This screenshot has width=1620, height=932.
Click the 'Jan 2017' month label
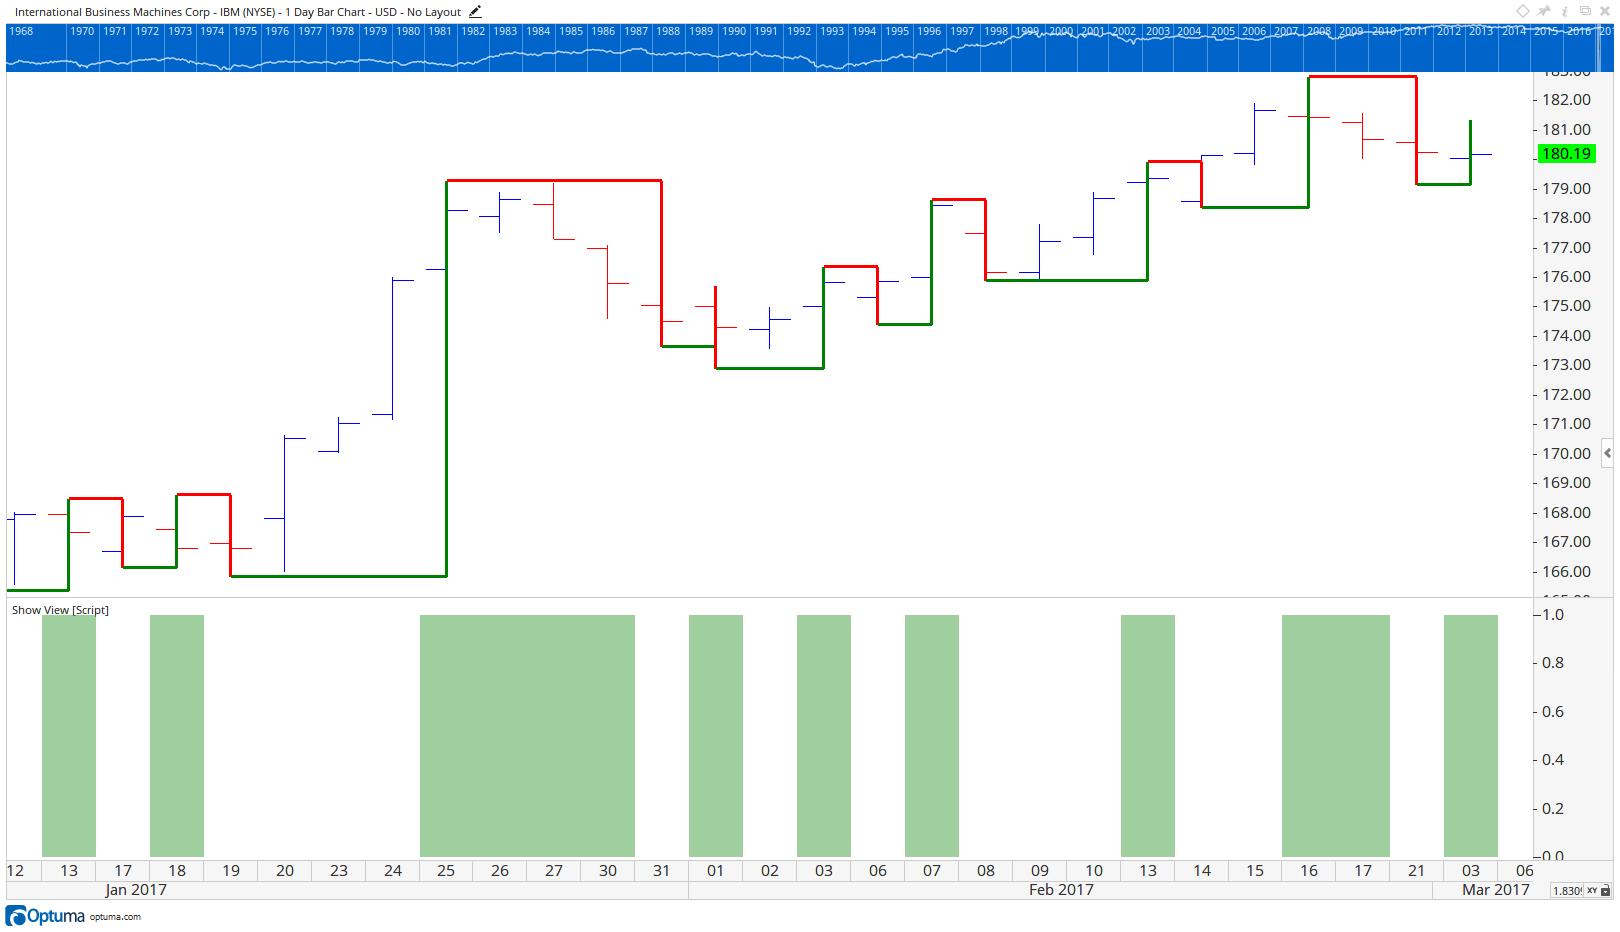pyautogui.click(x=136, y=890)
